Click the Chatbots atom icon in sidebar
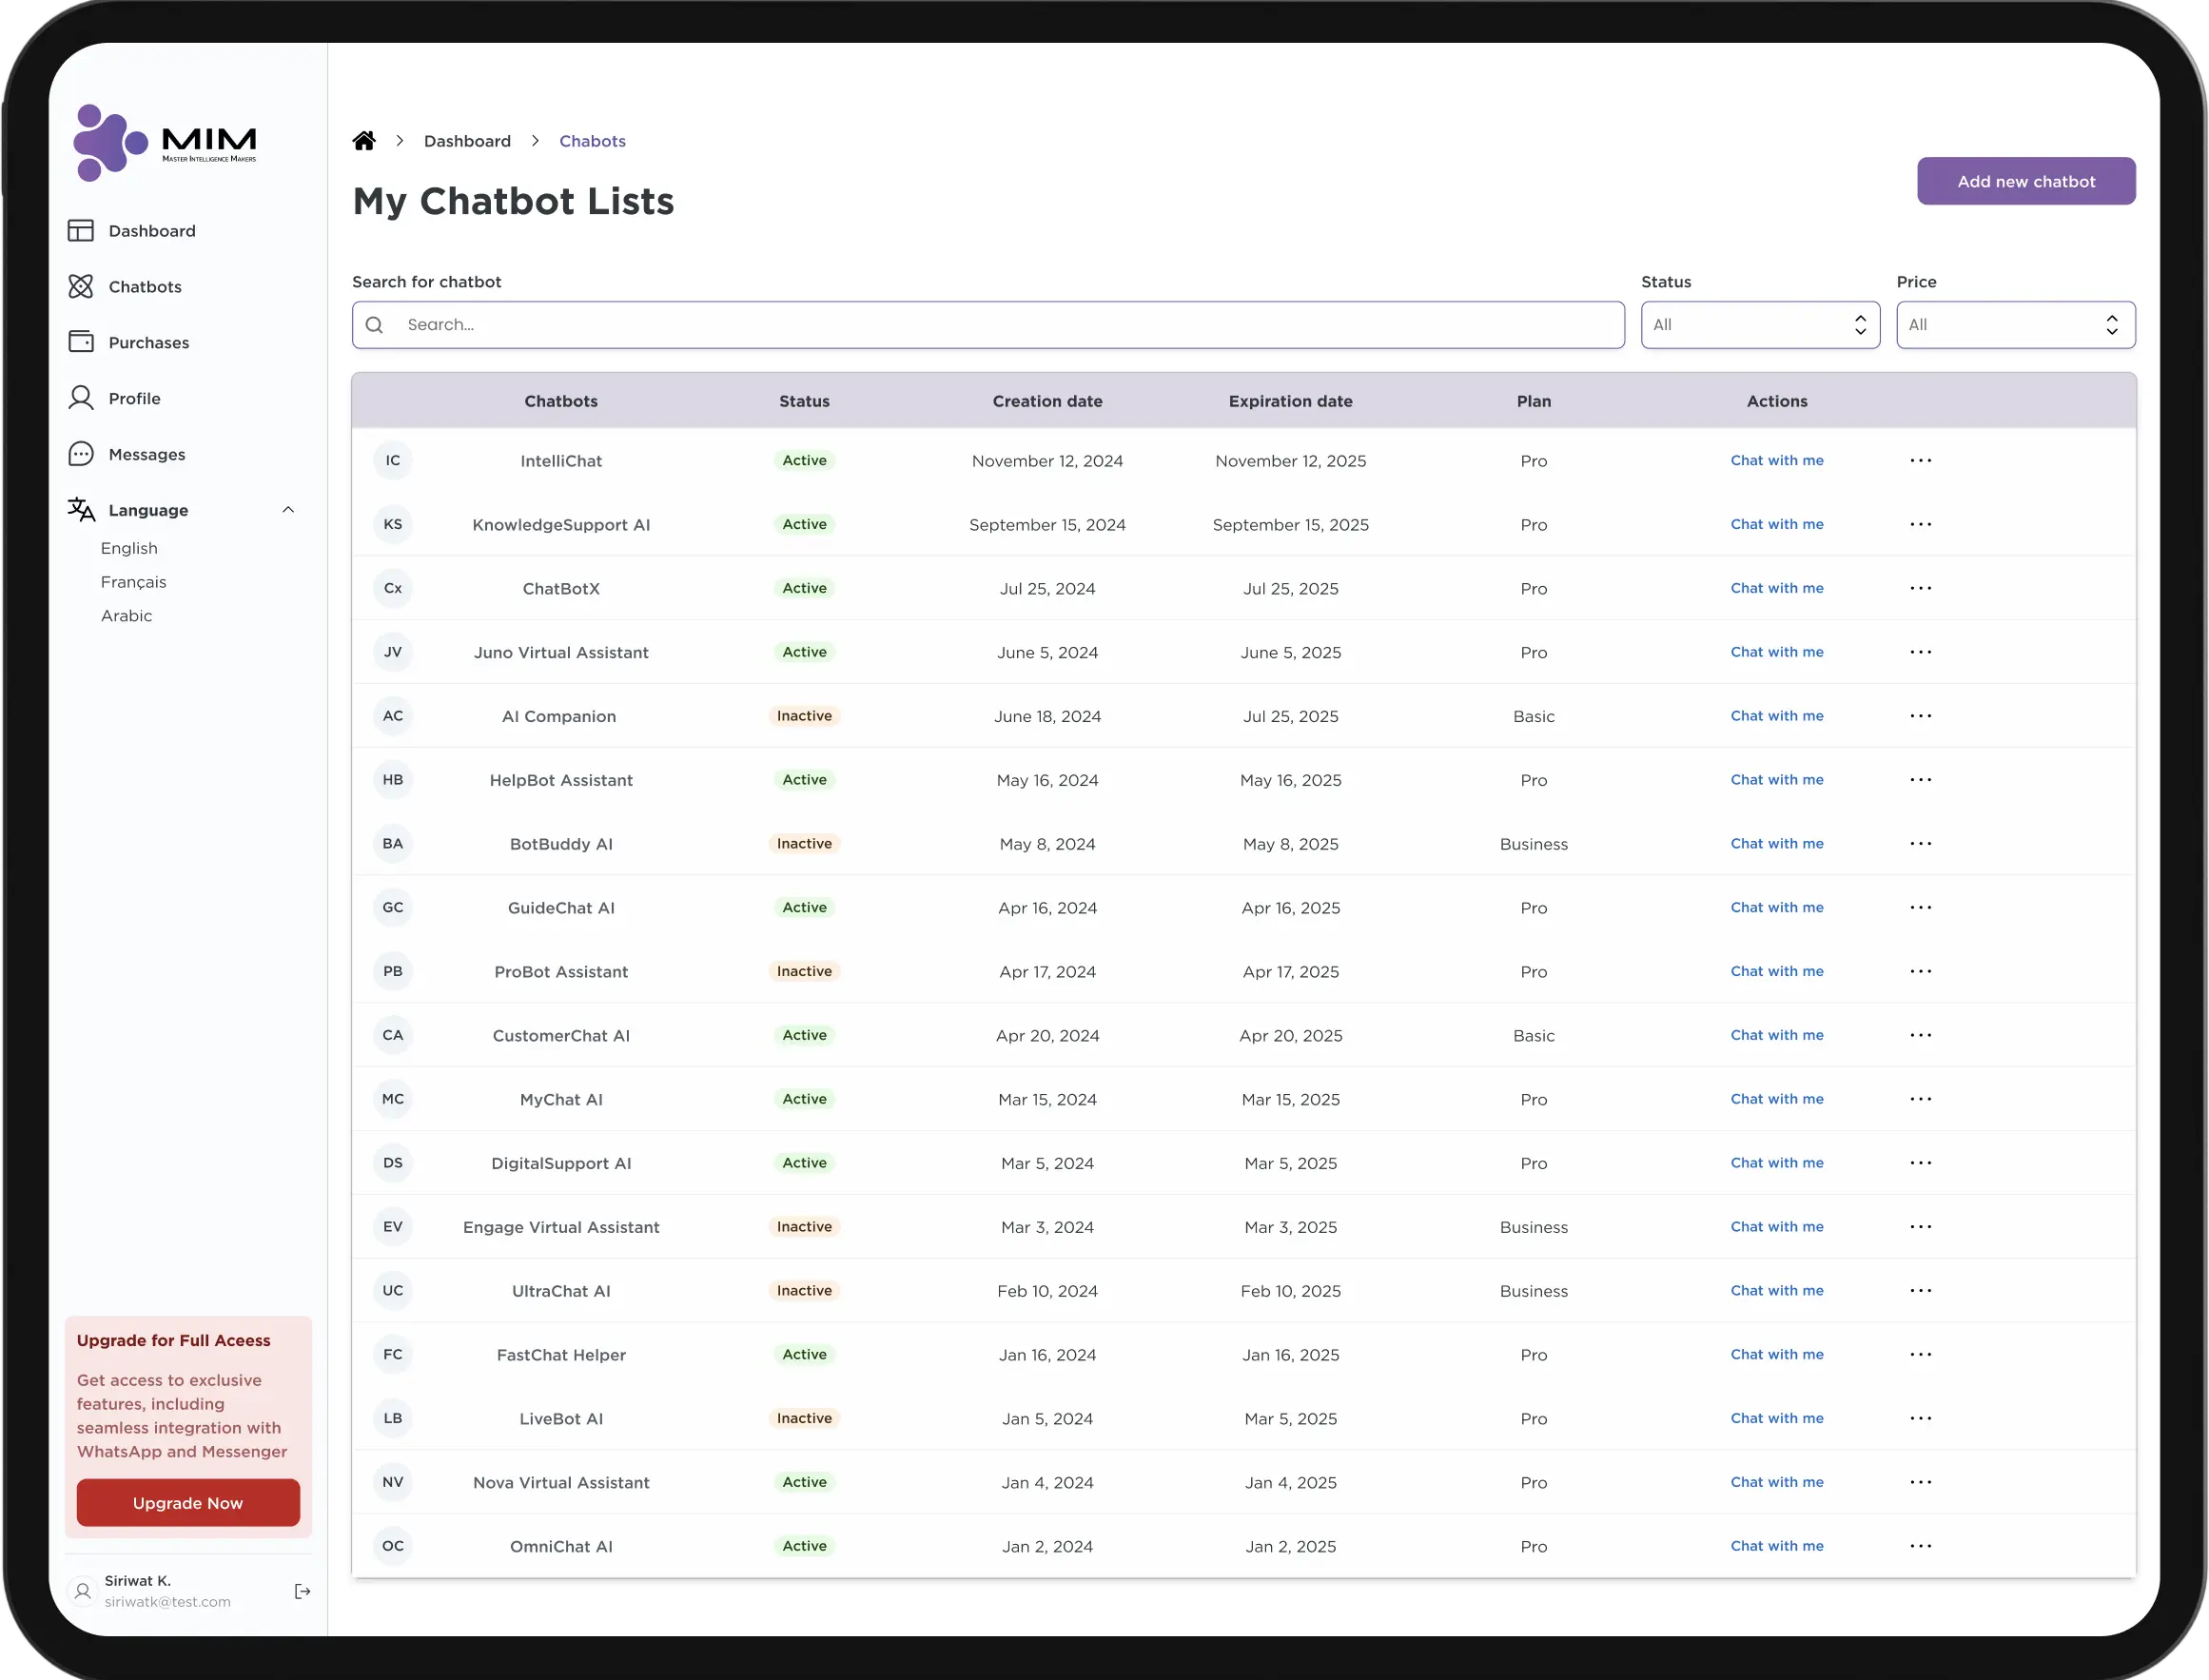 tap(81, 287)
